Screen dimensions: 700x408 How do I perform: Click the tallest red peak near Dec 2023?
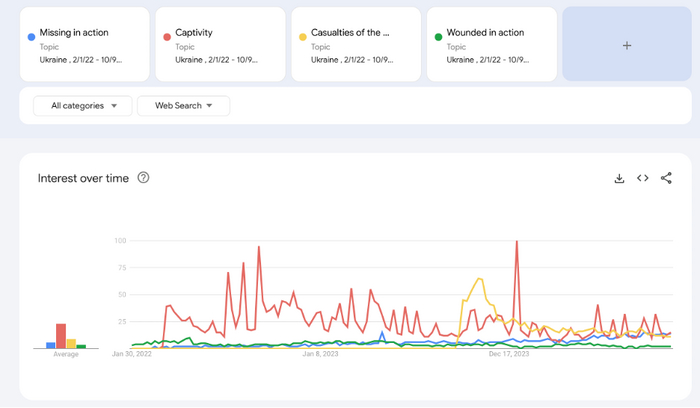517,243
